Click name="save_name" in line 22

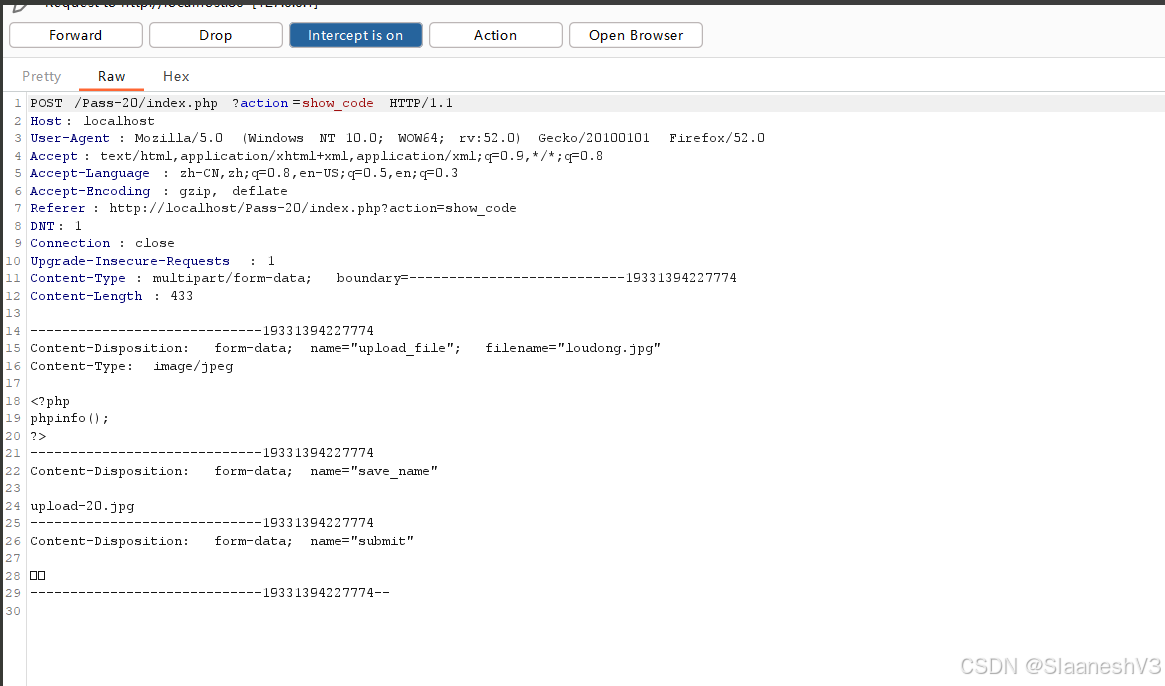pos(374,471)
